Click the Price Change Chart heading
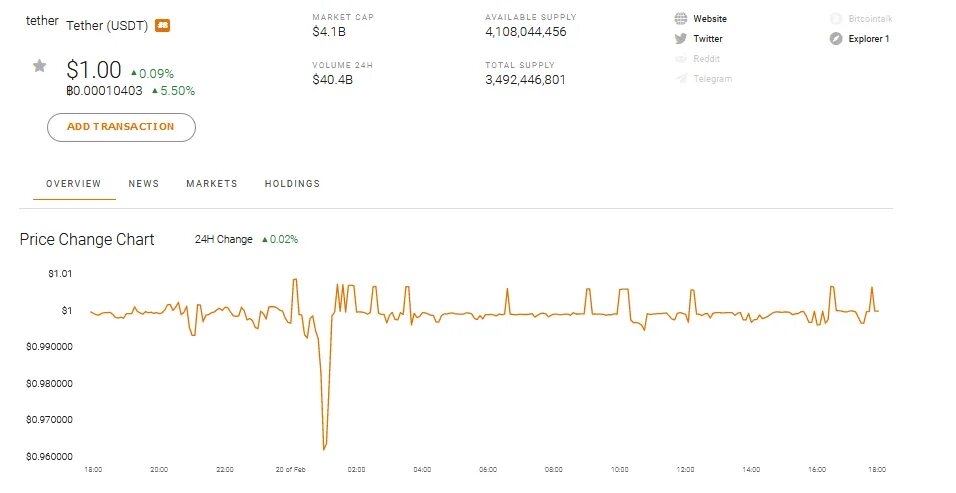956x493 pixels. [87, 239]
